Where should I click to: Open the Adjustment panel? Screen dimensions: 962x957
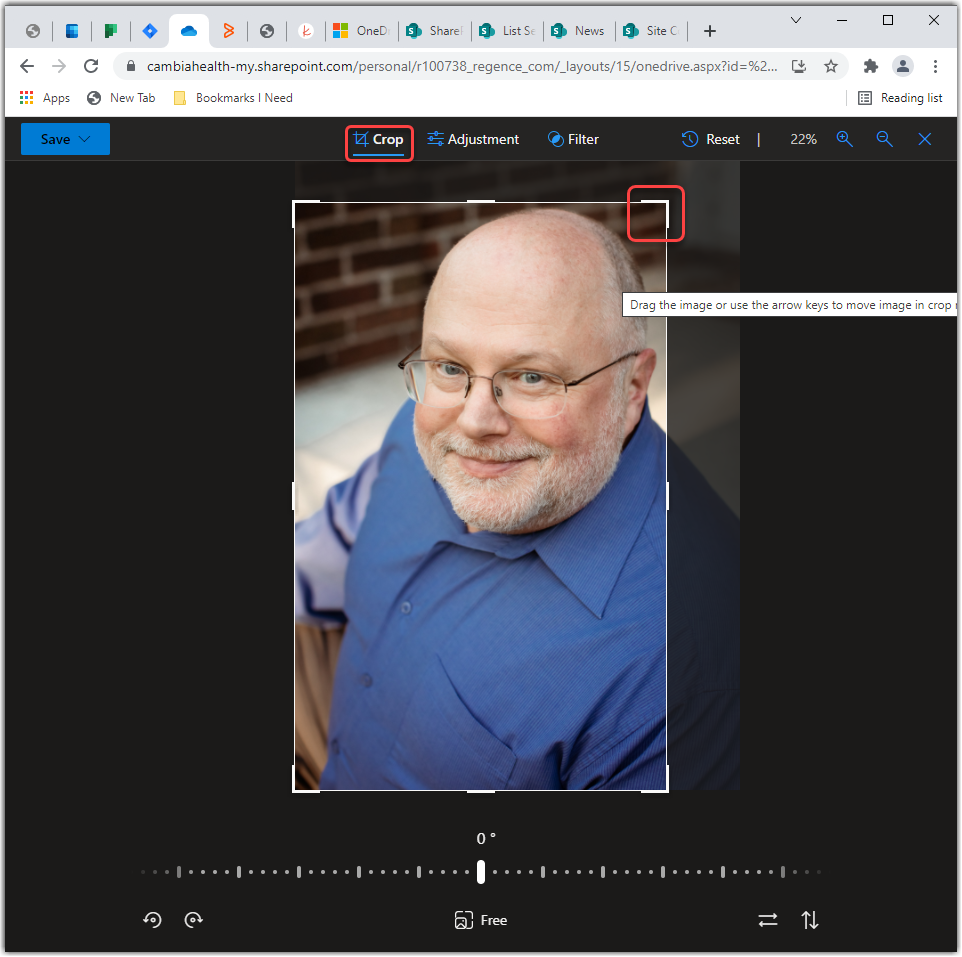click(x=473, y=139)
